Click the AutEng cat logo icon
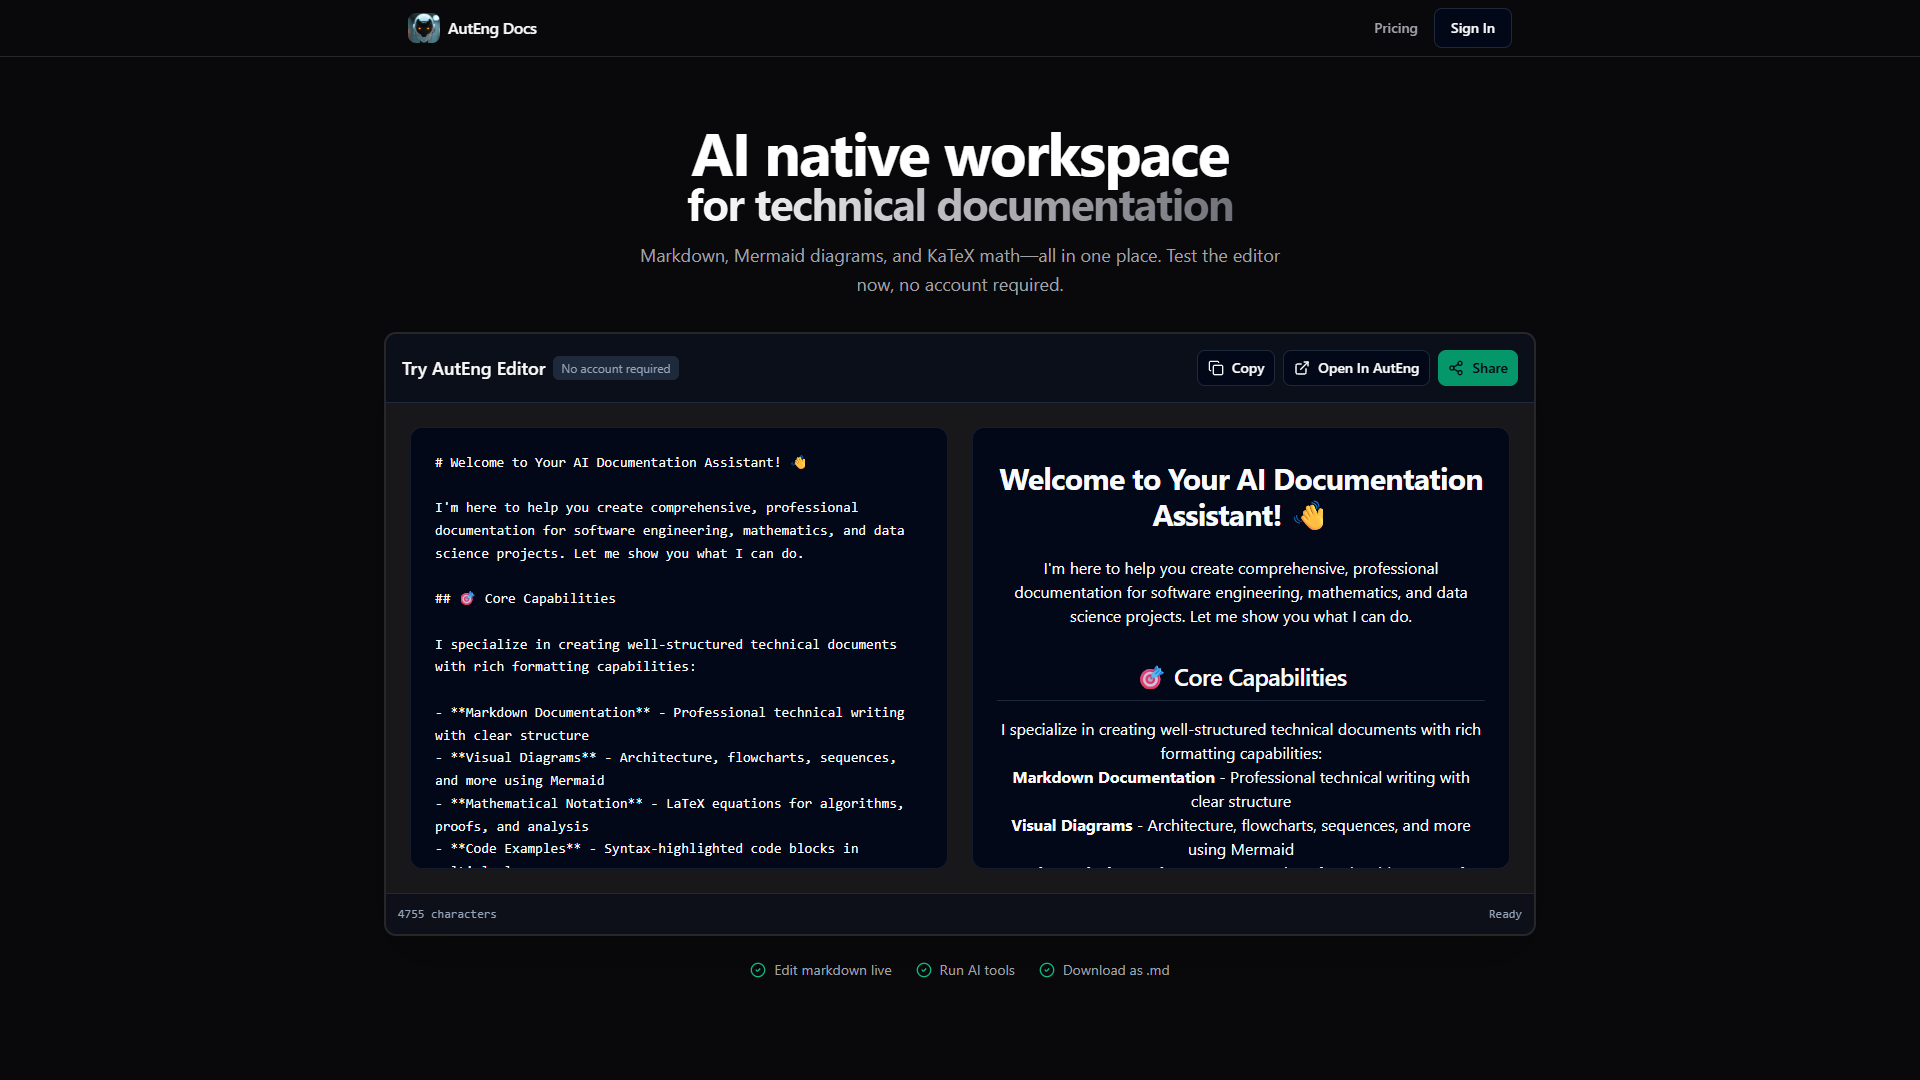This screenshot has height=1080, width=1920. [x=424, y=28]
